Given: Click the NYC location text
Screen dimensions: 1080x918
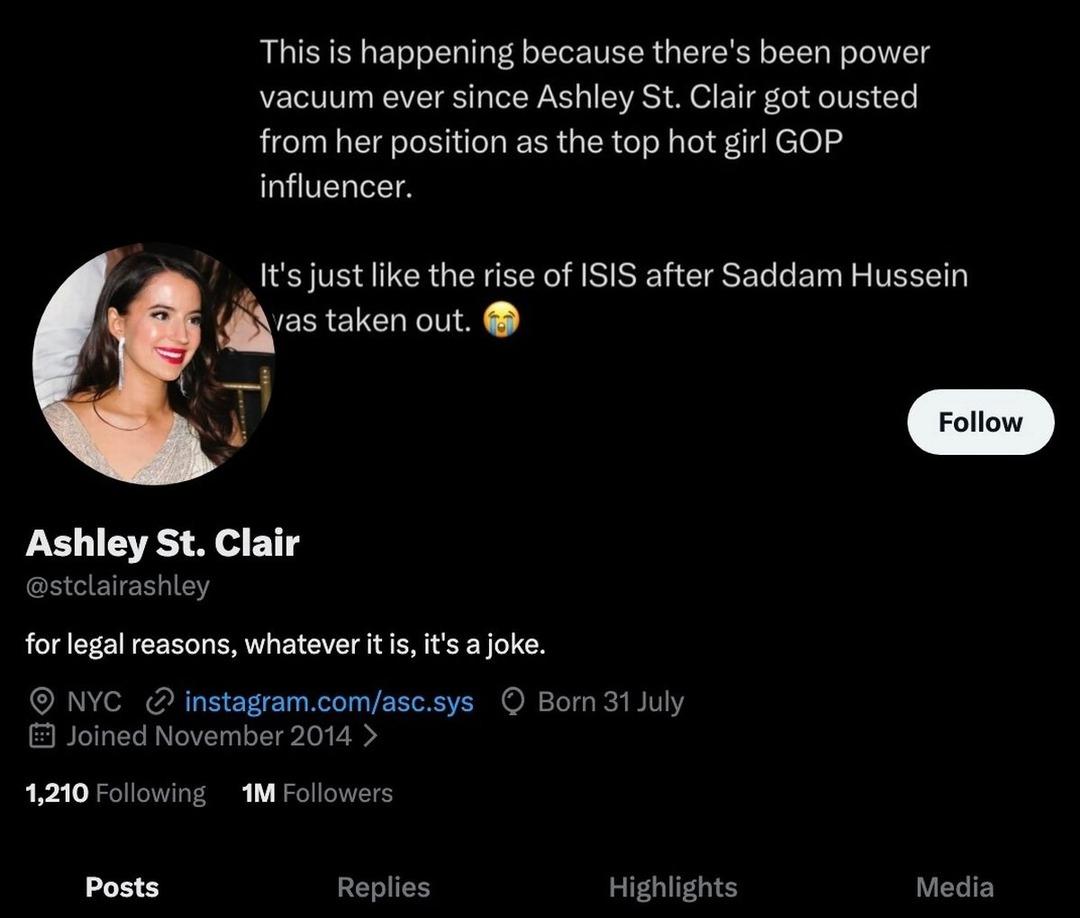Looking at the screenshot, I should [x=94, y=702].
